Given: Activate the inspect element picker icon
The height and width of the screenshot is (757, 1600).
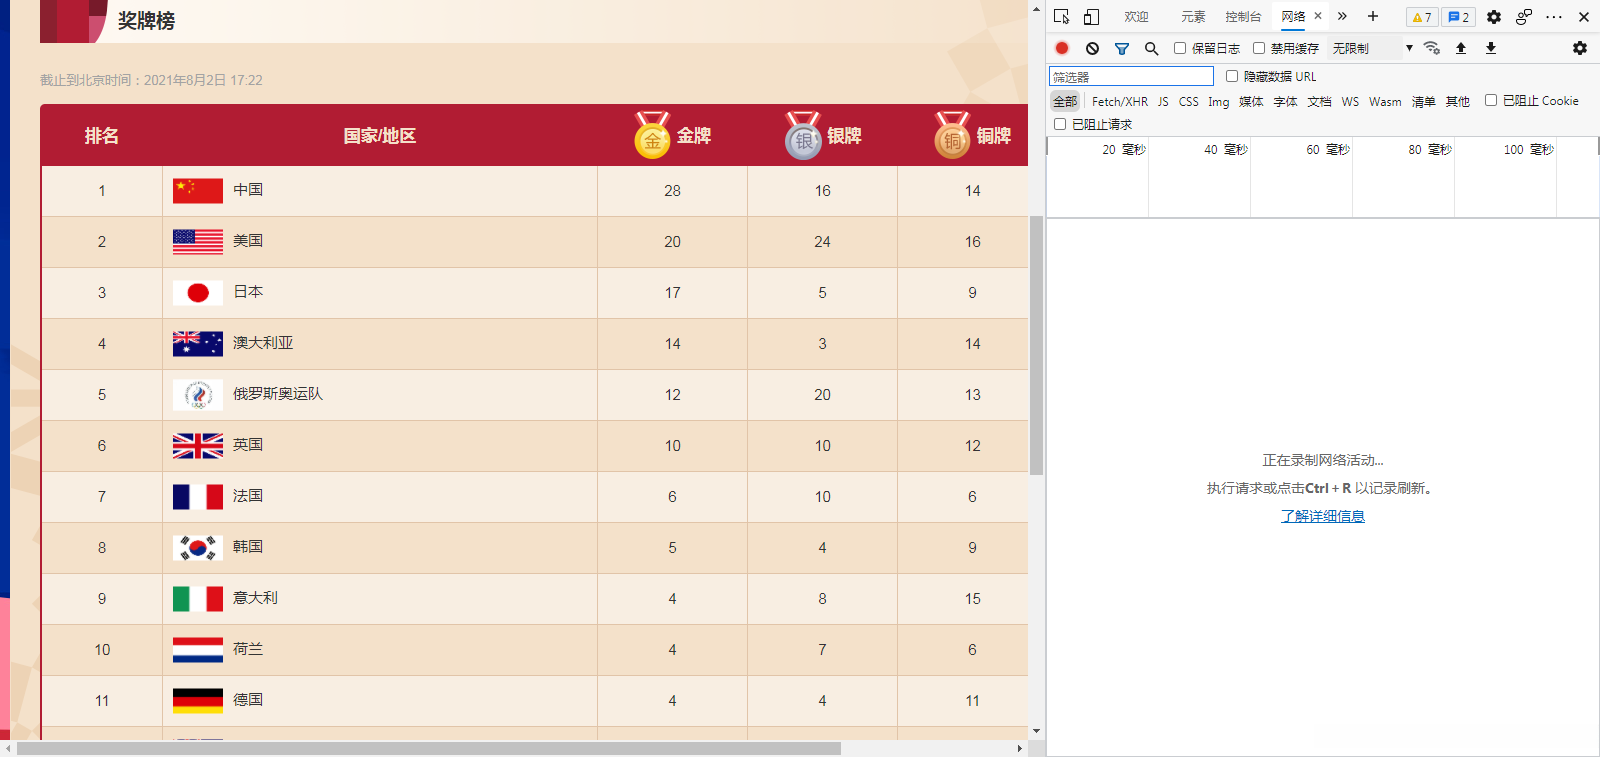Looking at the screenshot, I should point(1062,17).
